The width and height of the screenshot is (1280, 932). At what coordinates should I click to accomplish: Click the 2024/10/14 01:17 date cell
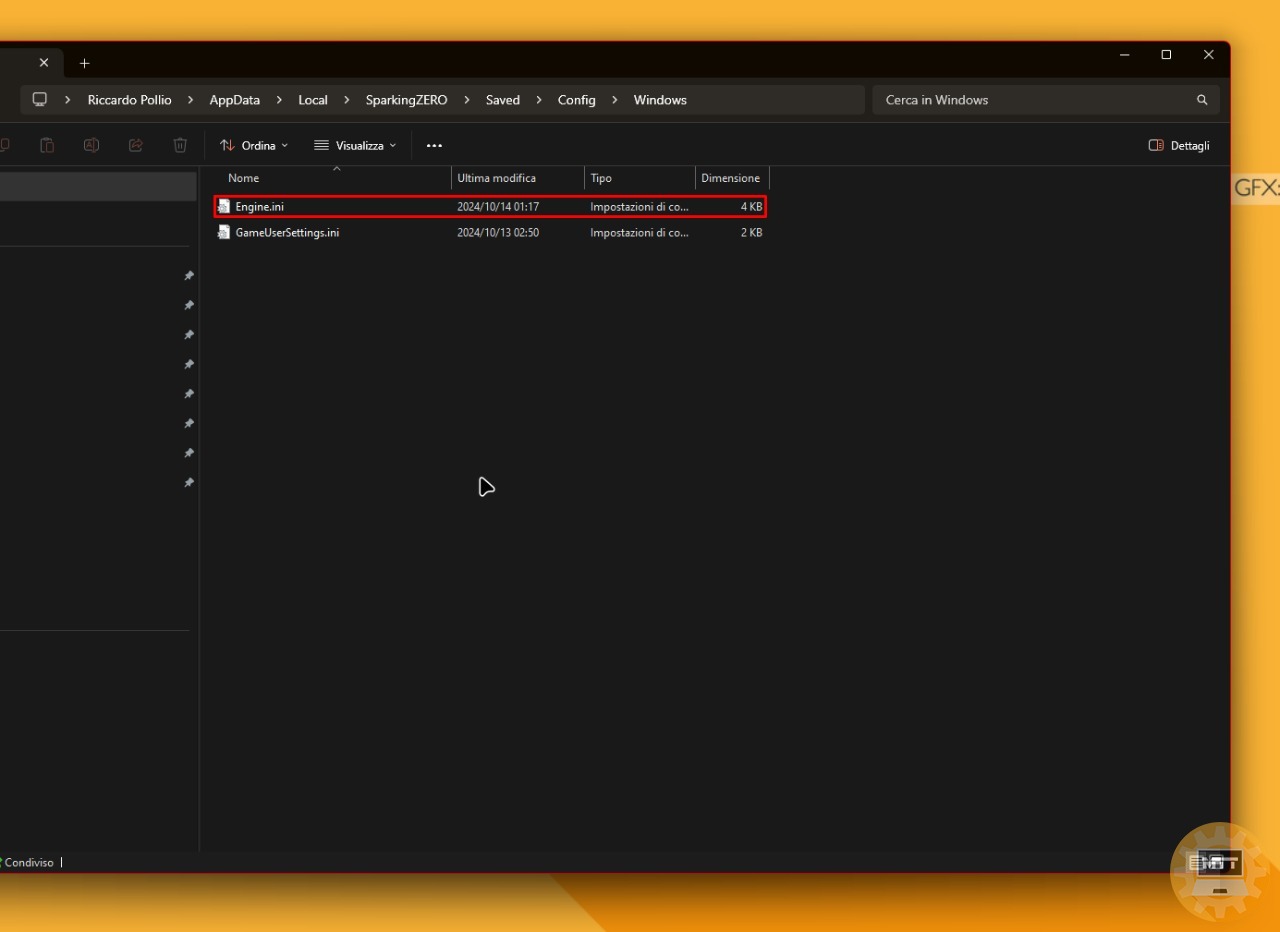498,207
